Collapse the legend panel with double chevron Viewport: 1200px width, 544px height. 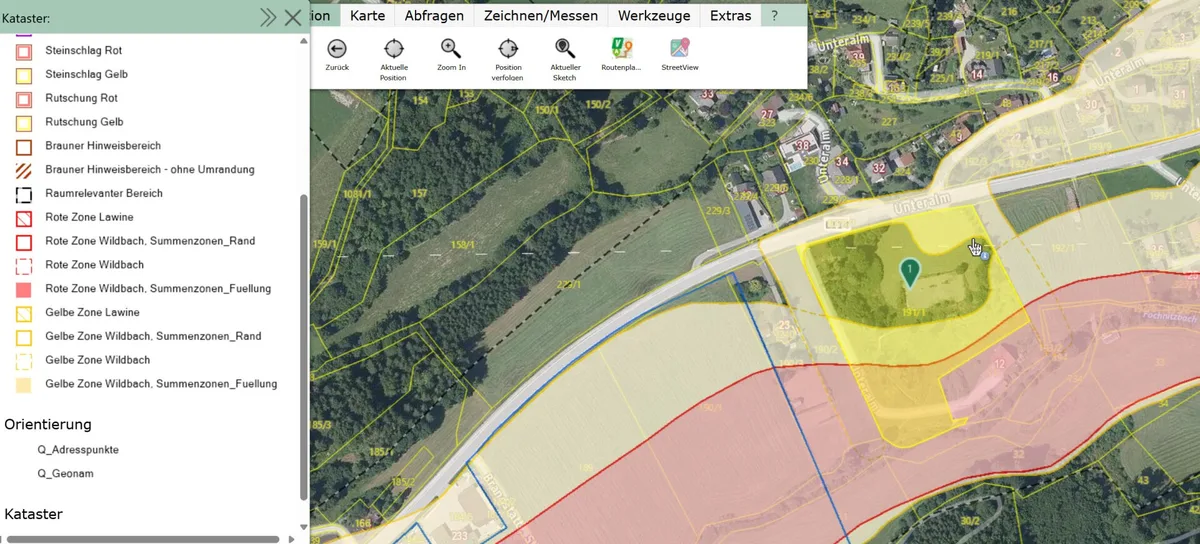pyautogui.click(x=268, y=17)
